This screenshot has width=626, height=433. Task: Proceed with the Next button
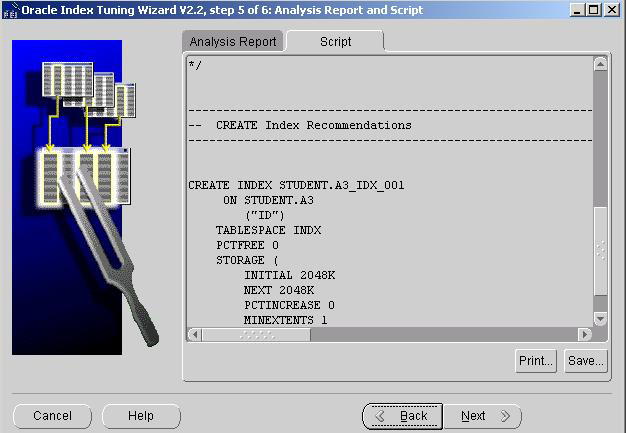pos(483,416)
